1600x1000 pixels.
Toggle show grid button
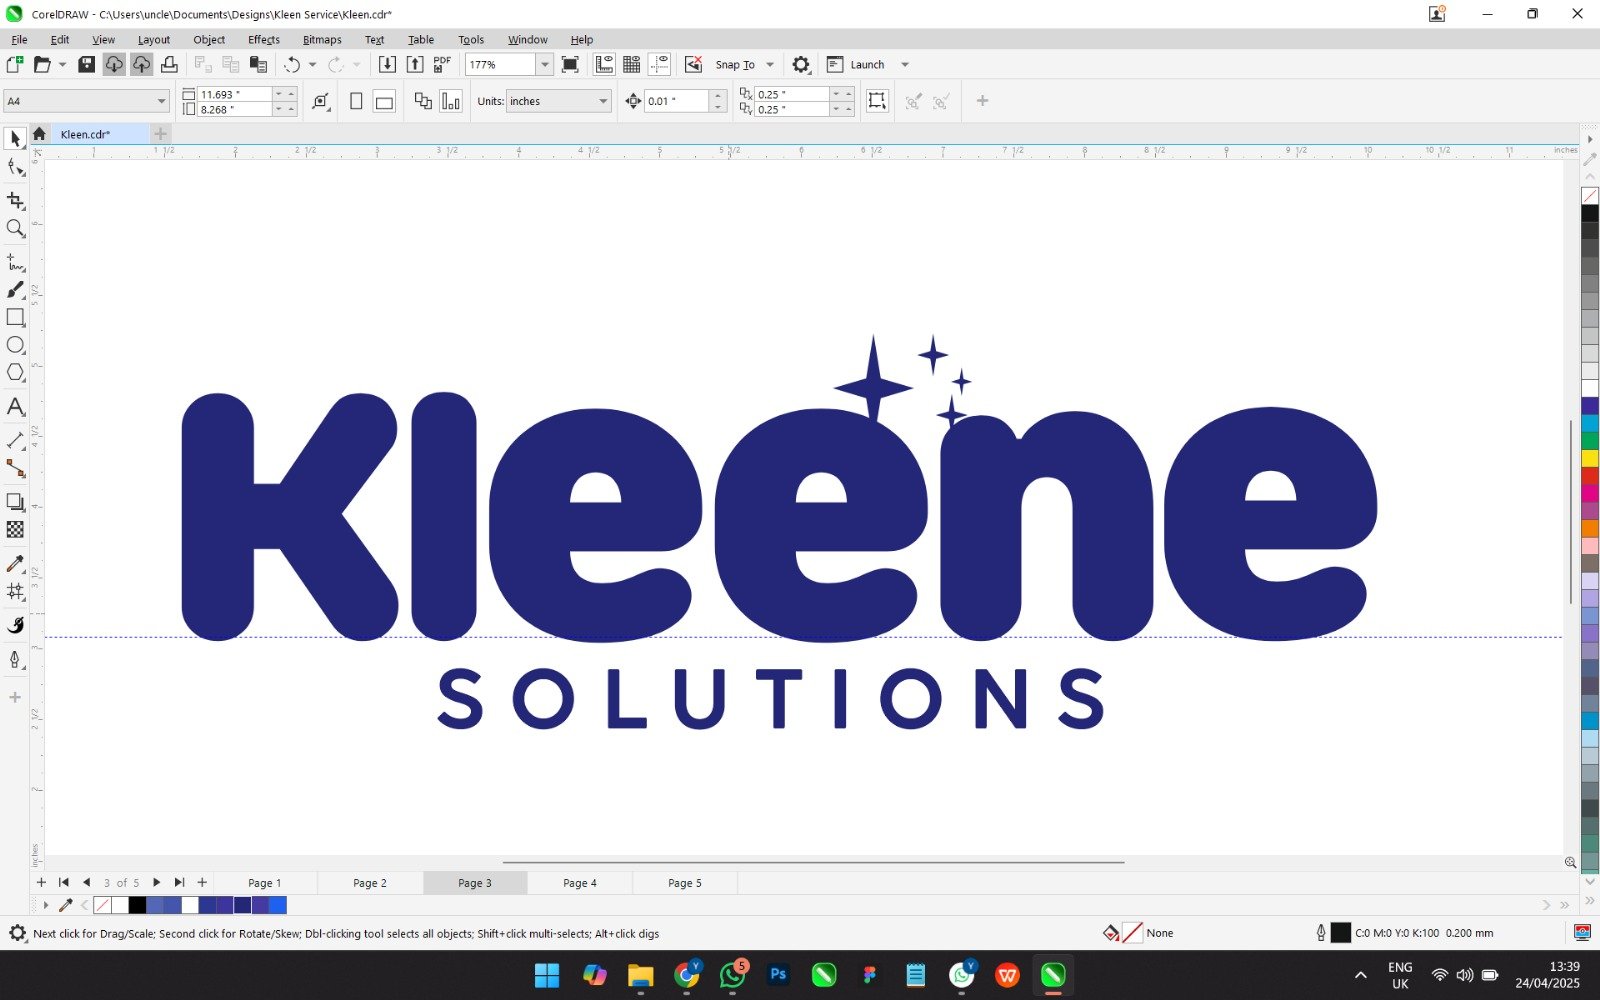(631, 64)
